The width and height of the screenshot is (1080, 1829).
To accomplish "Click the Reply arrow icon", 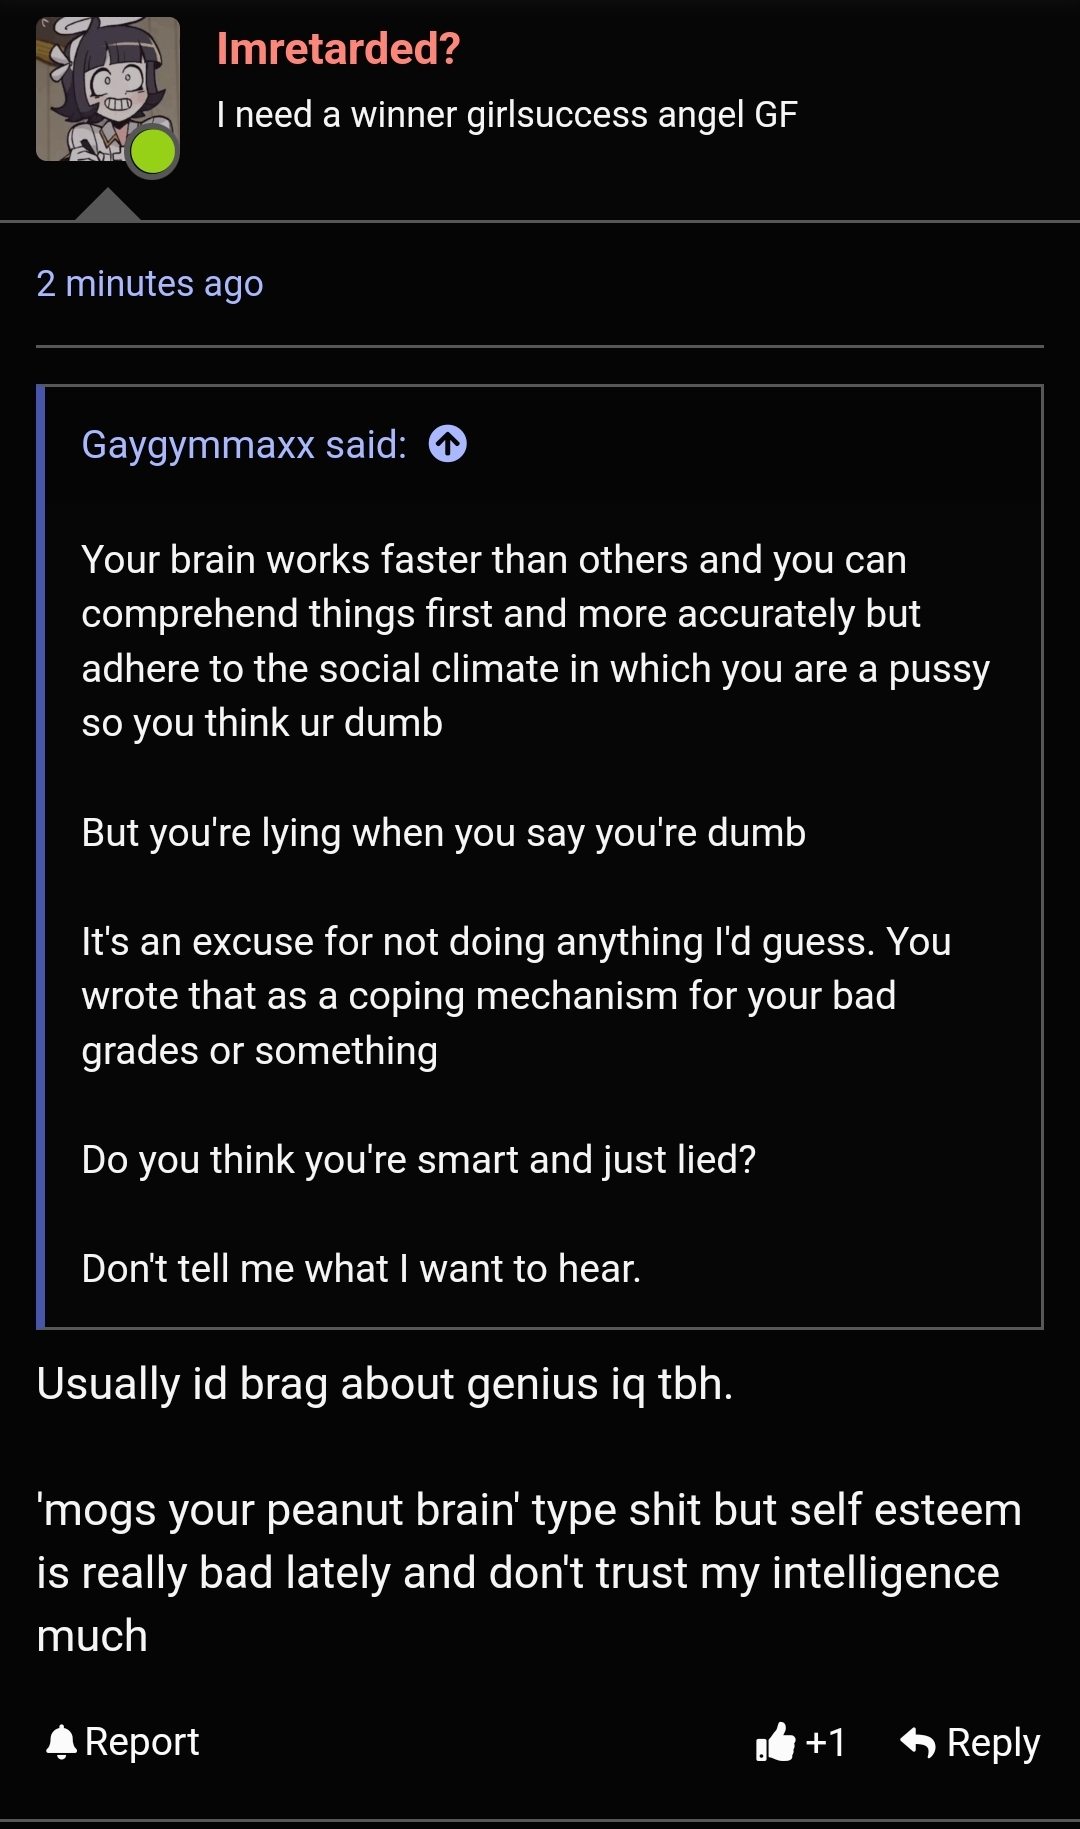I will (918, 1743).
